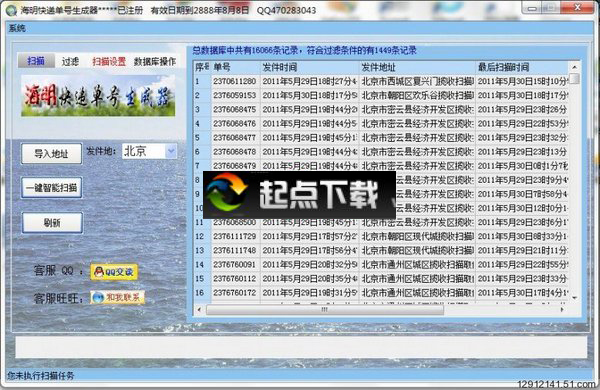Select tracking number 2376068477

(235, 137)
